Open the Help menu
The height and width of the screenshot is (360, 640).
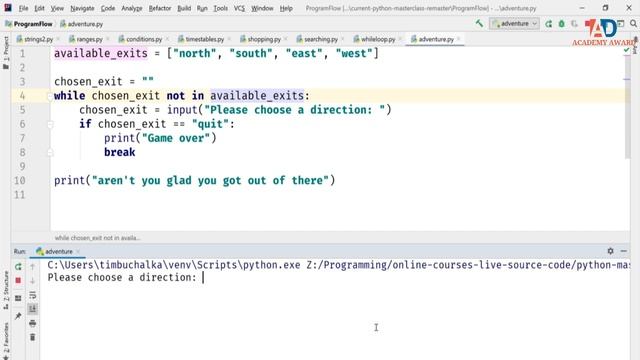point(286,8)
